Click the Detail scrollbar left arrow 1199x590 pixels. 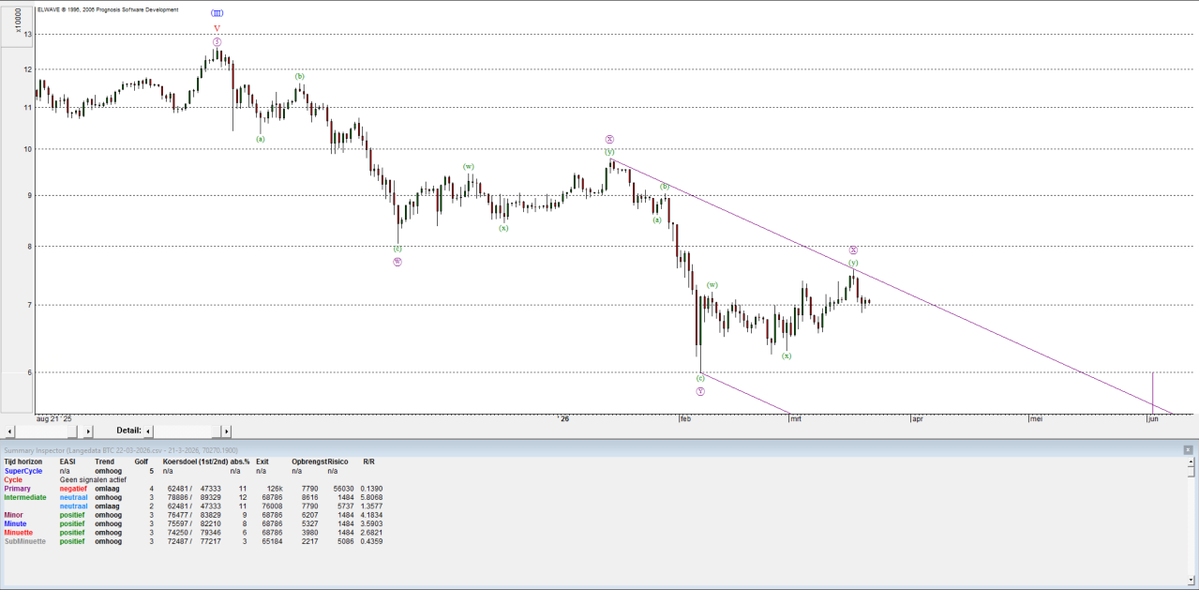click(x=148, y=431)
